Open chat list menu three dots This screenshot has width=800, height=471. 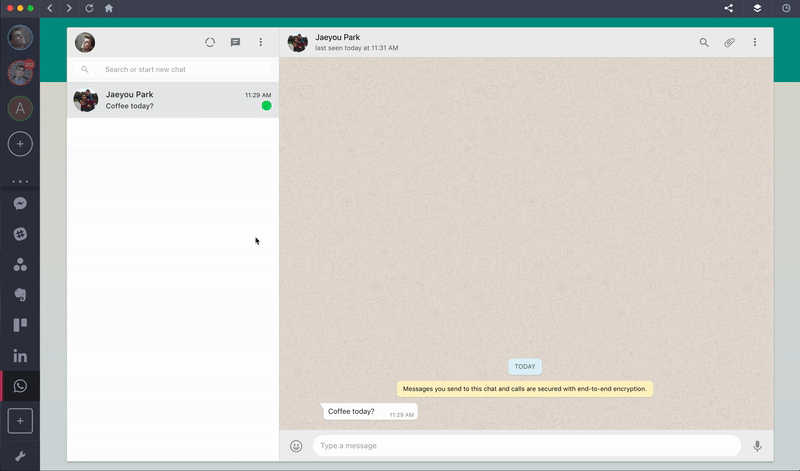pyautogui.click(x=261, y=42)
